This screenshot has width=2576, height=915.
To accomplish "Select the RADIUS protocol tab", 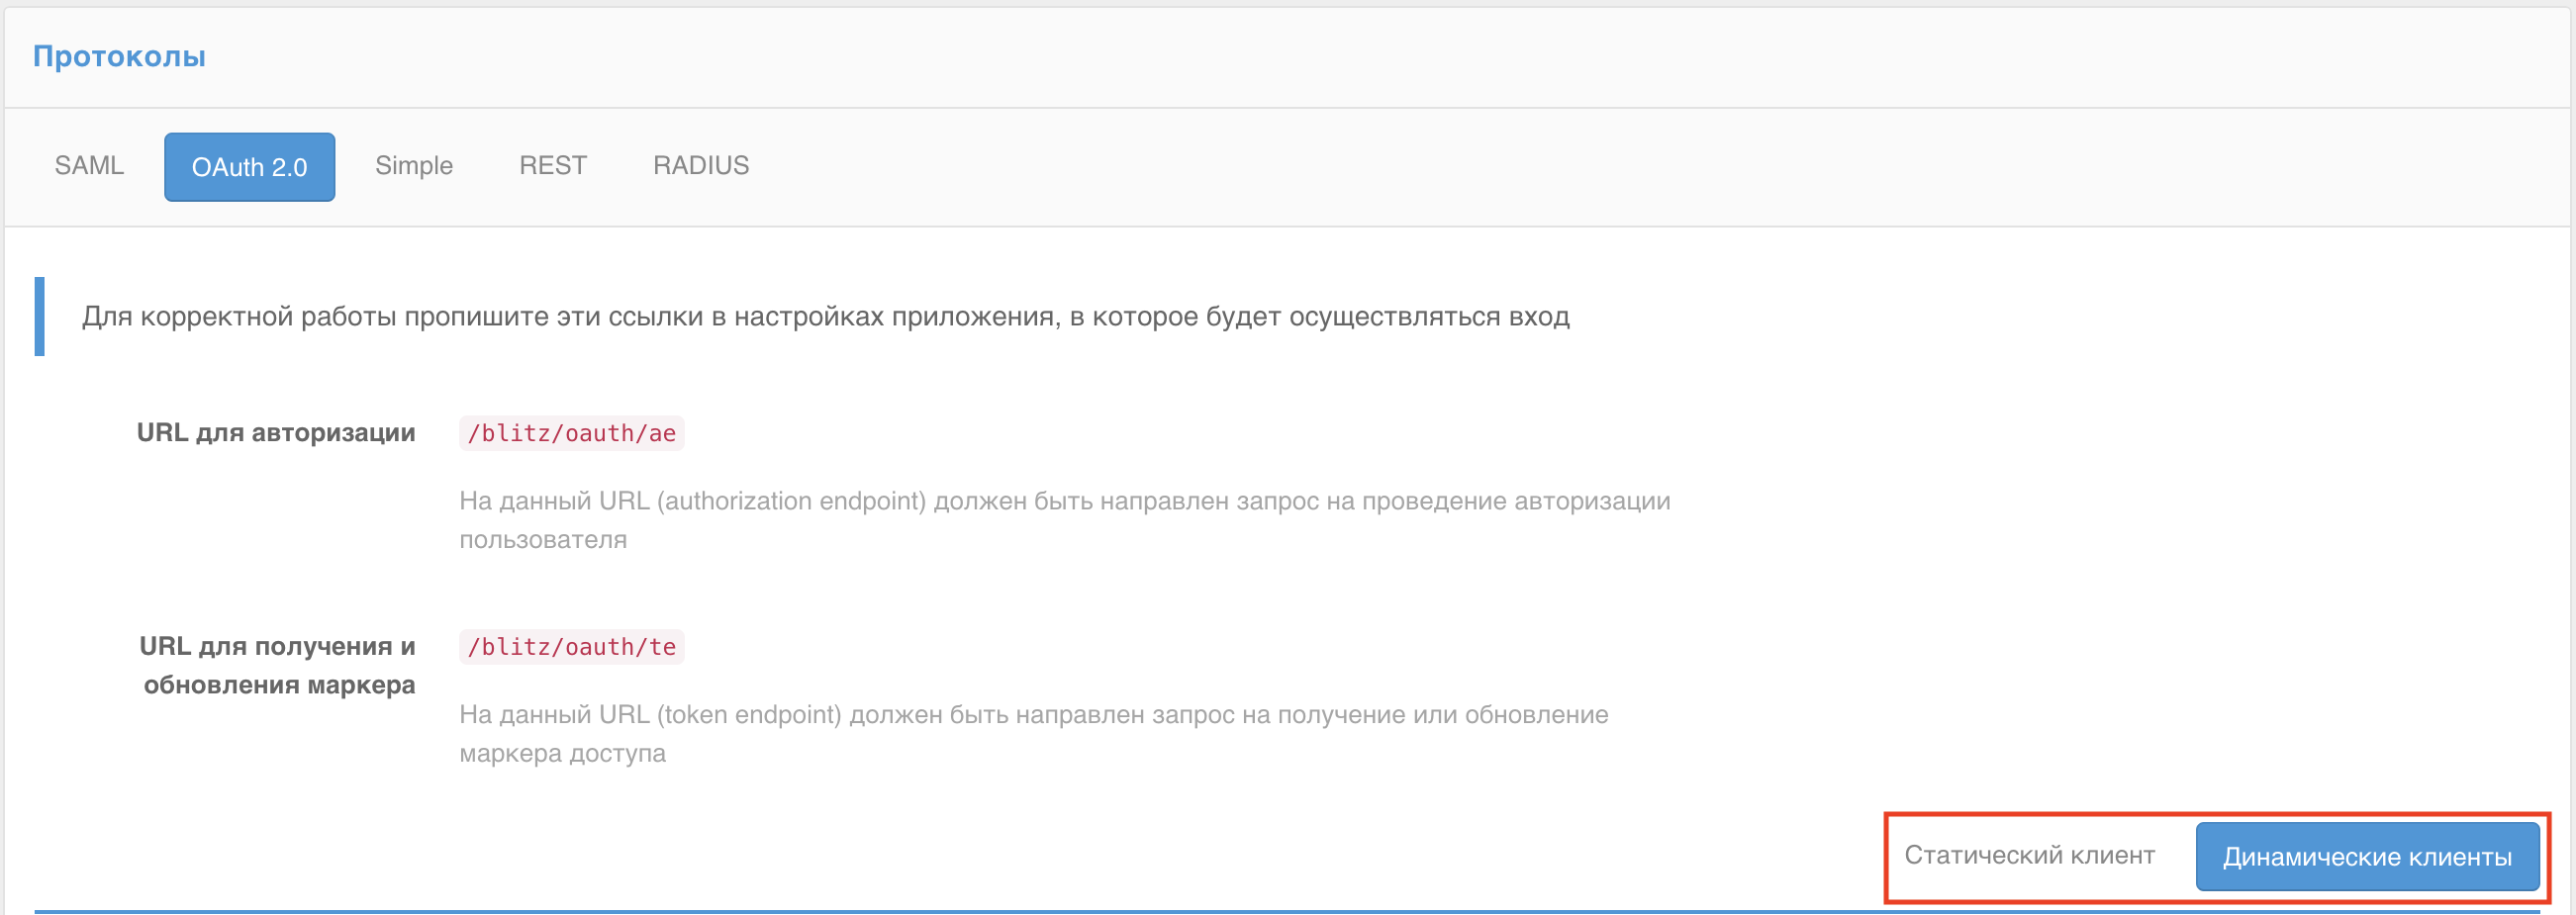I will 700,166.
